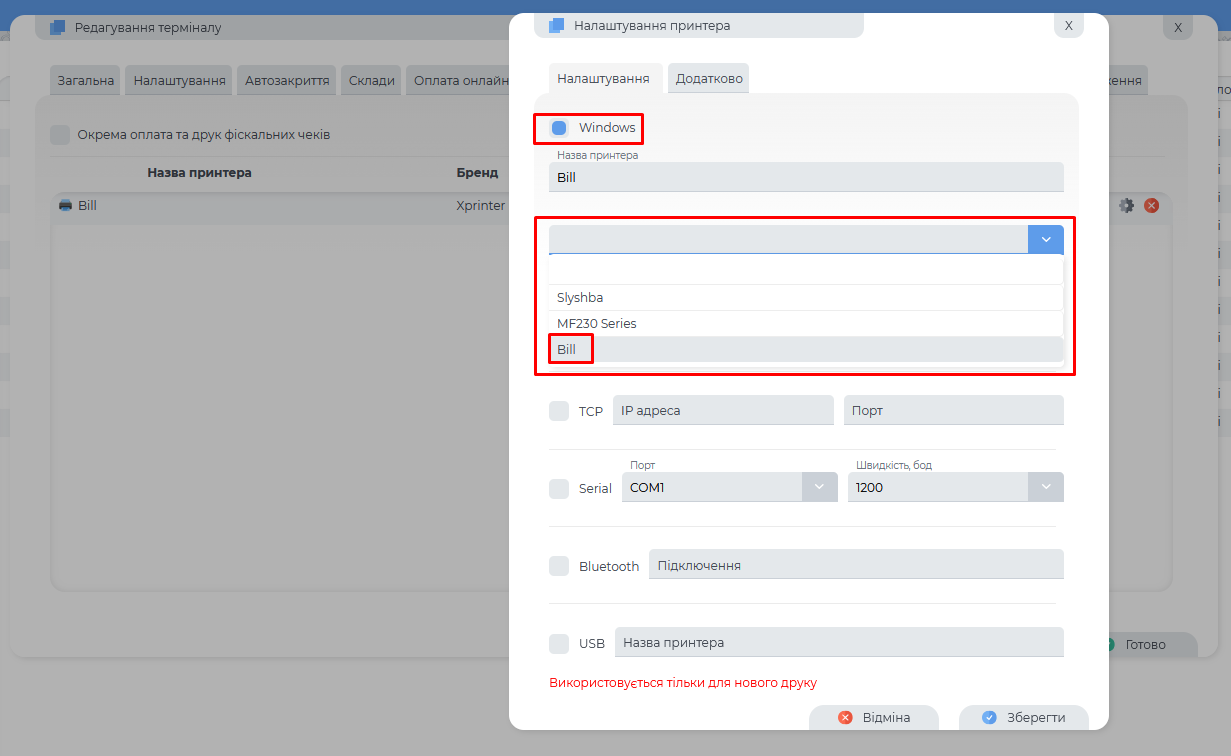Image resolution: width=1231 pixels, height=756 pixels.
Task: Click the red X icon on Відміна
Action: tap(845, 718)
